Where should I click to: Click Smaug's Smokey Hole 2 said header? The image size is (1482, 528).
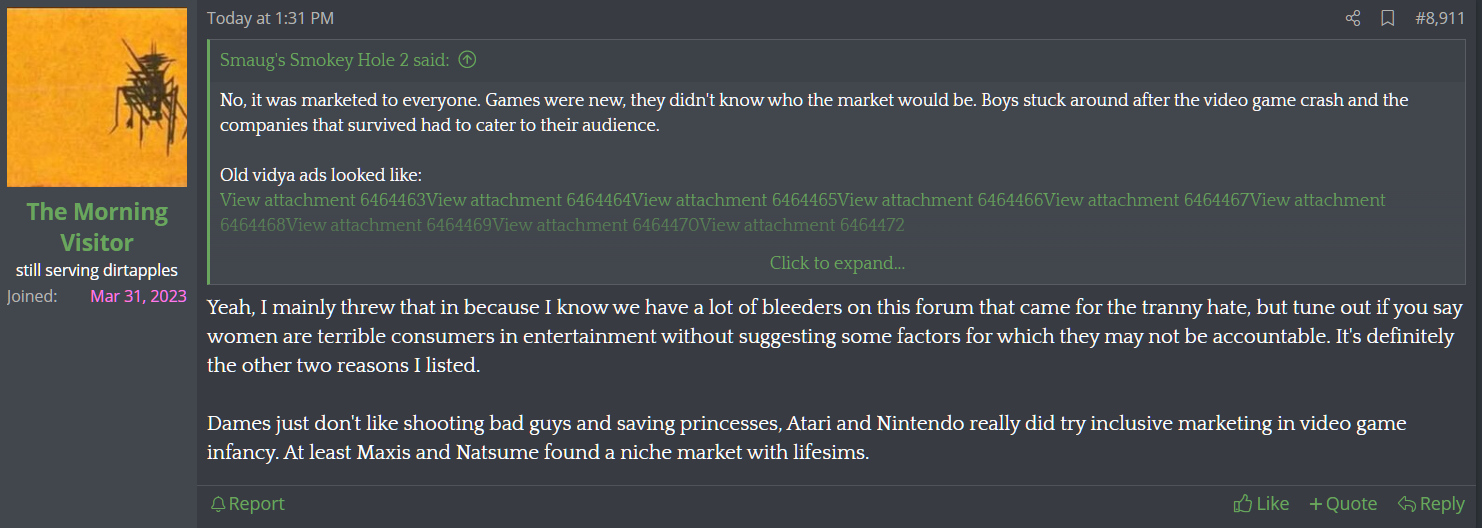[335, 60]
